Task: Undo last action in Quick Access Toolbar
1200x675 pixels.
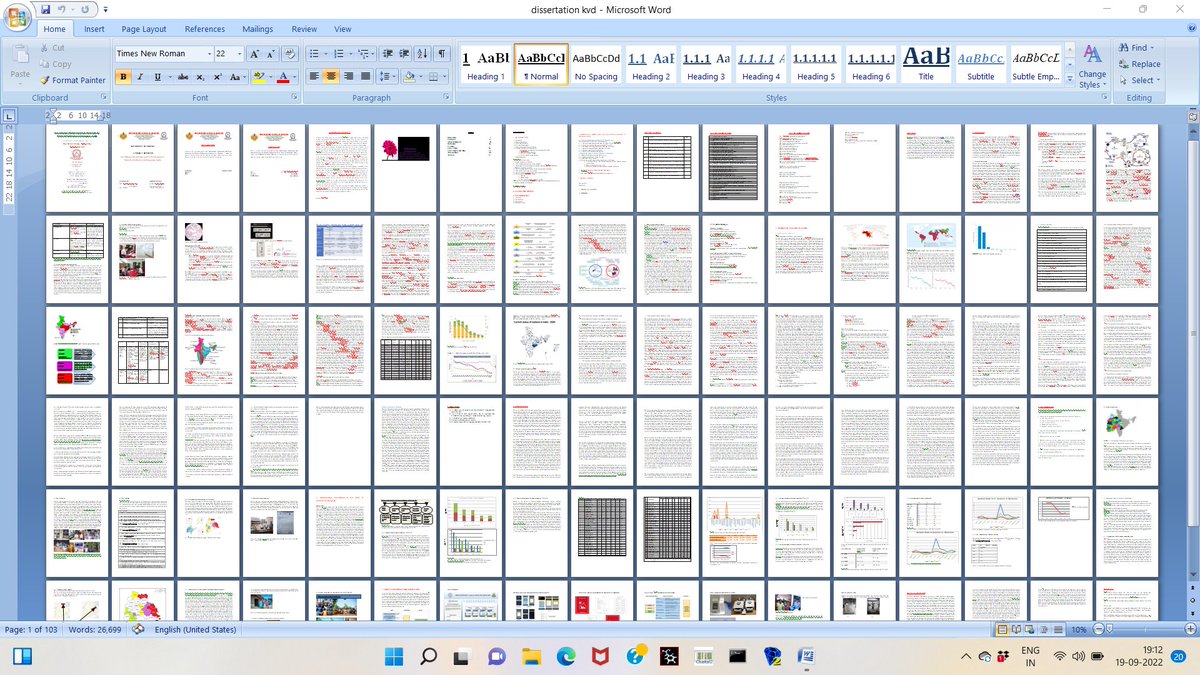Action: point(62,9)
